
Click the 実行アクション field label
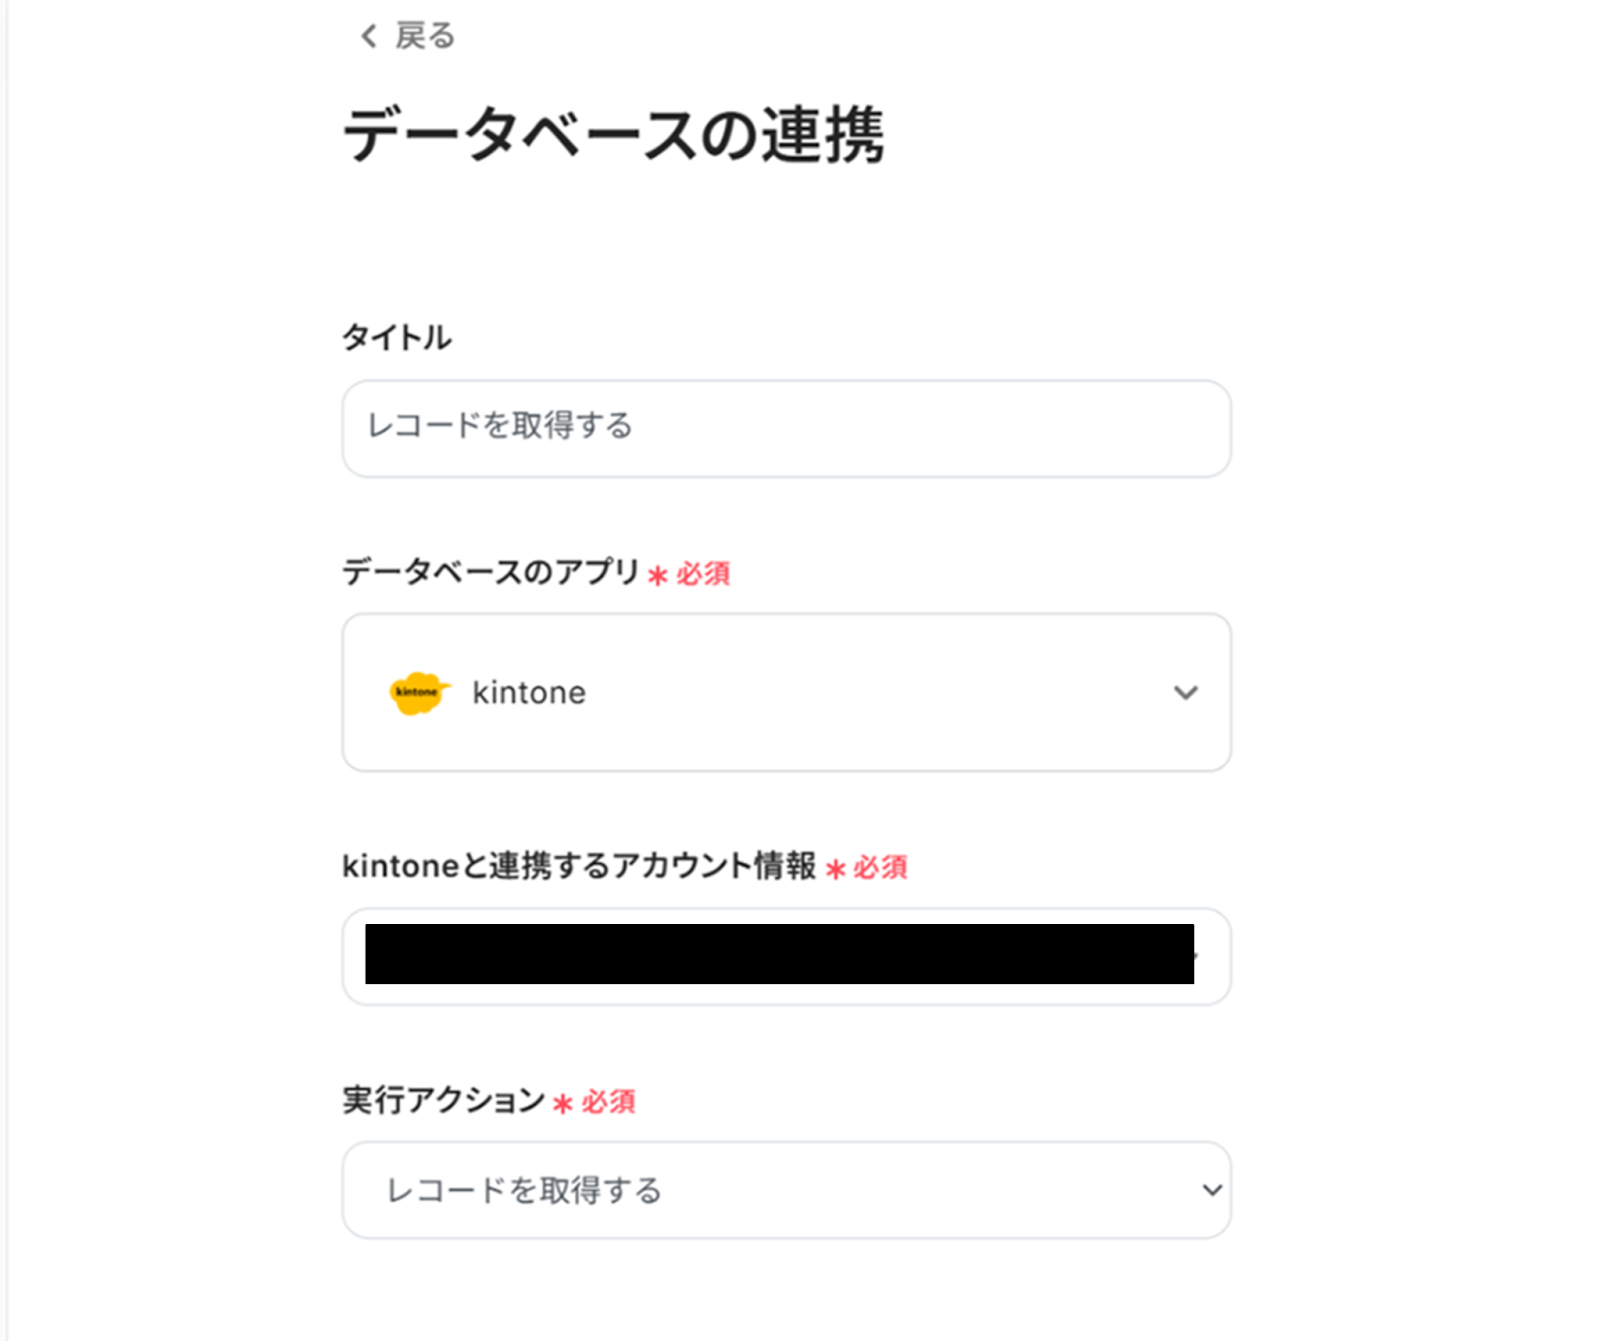click(x=443, y=1100)
